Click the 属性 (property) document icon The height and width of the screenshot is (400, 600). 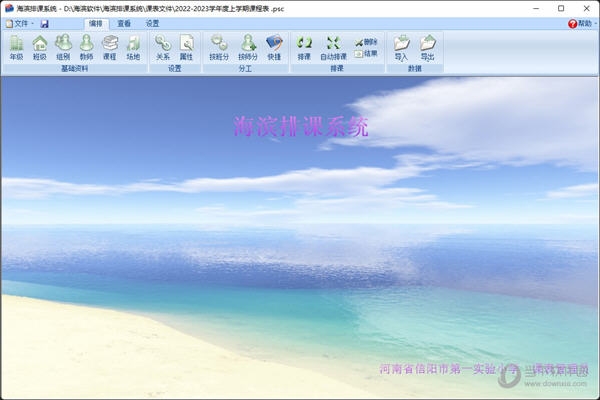click(x=186, y=47)
